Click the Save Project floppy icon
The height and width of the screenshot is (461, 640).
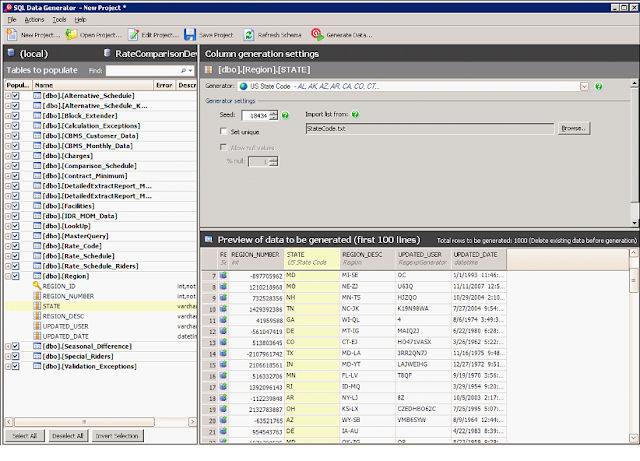click(190, 34)
